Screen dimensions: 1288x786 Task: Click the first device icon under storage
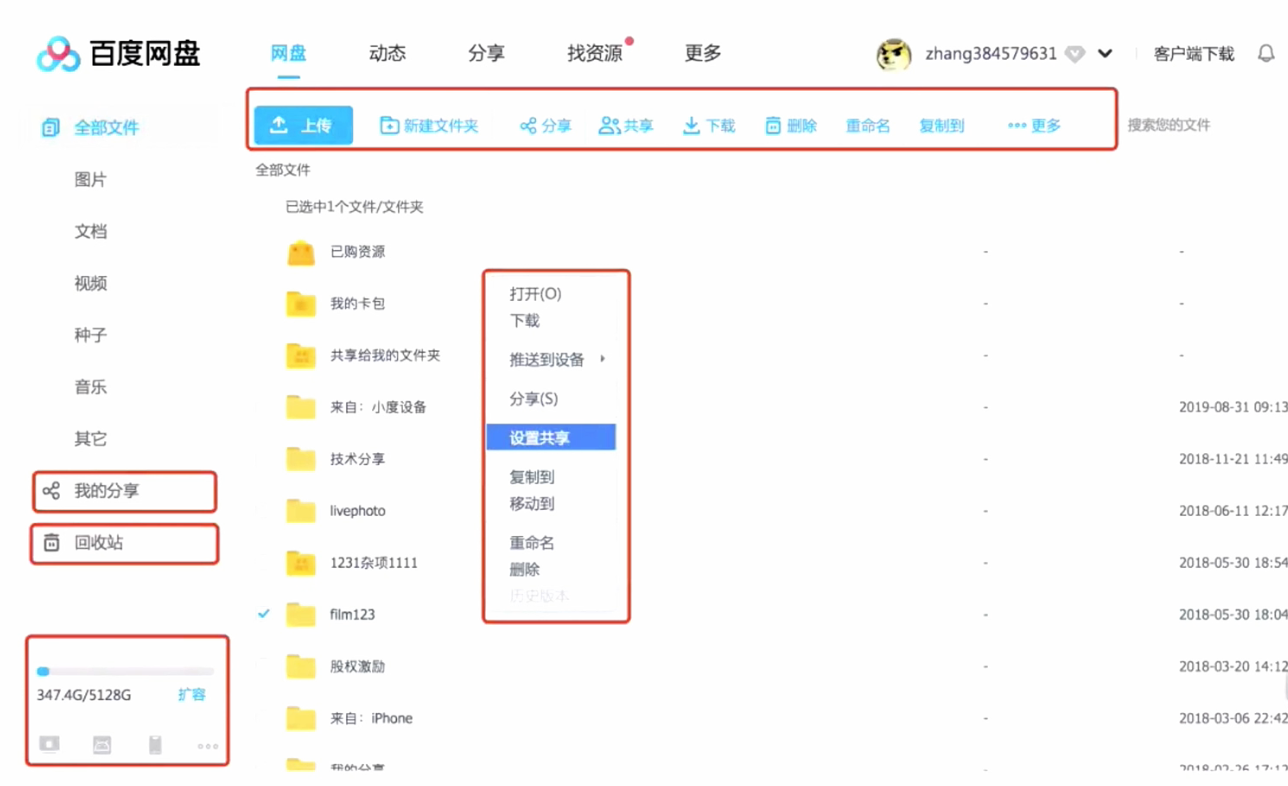49,744
